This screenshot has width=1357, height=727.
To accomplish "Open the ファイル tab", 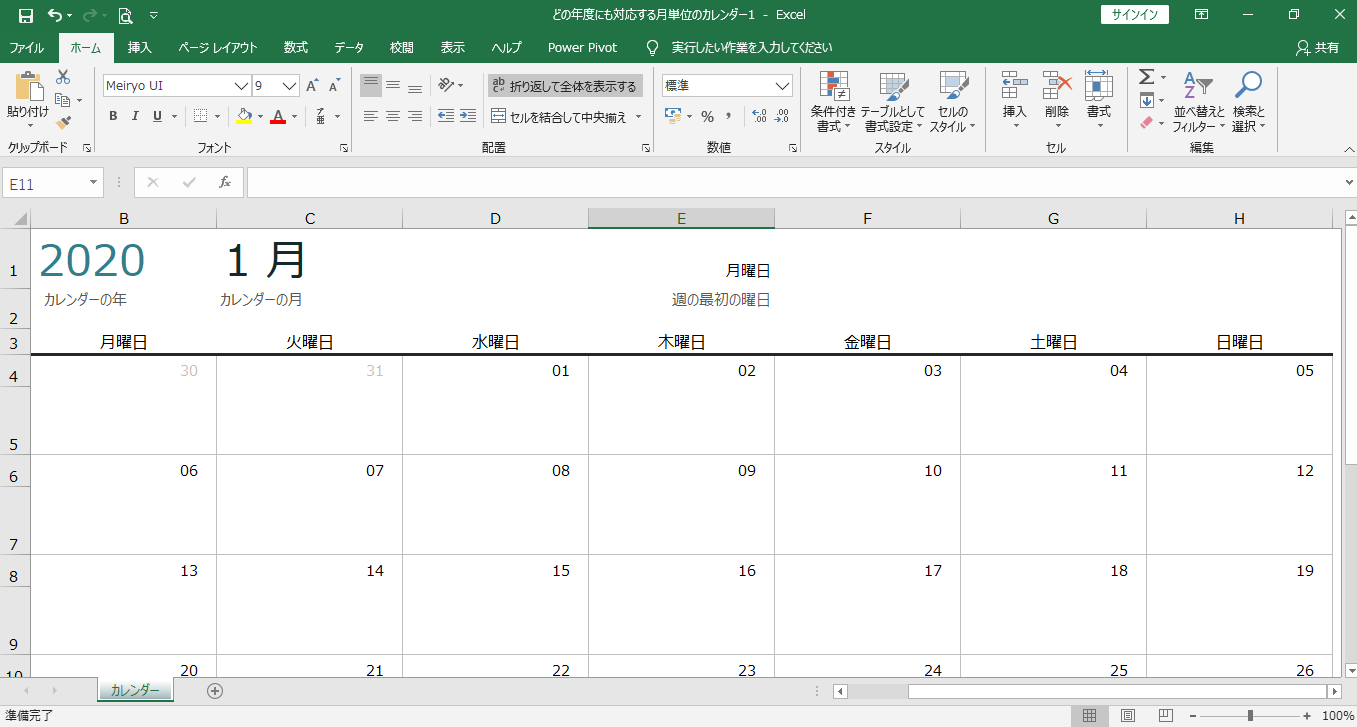I will [x=26, y=47].
